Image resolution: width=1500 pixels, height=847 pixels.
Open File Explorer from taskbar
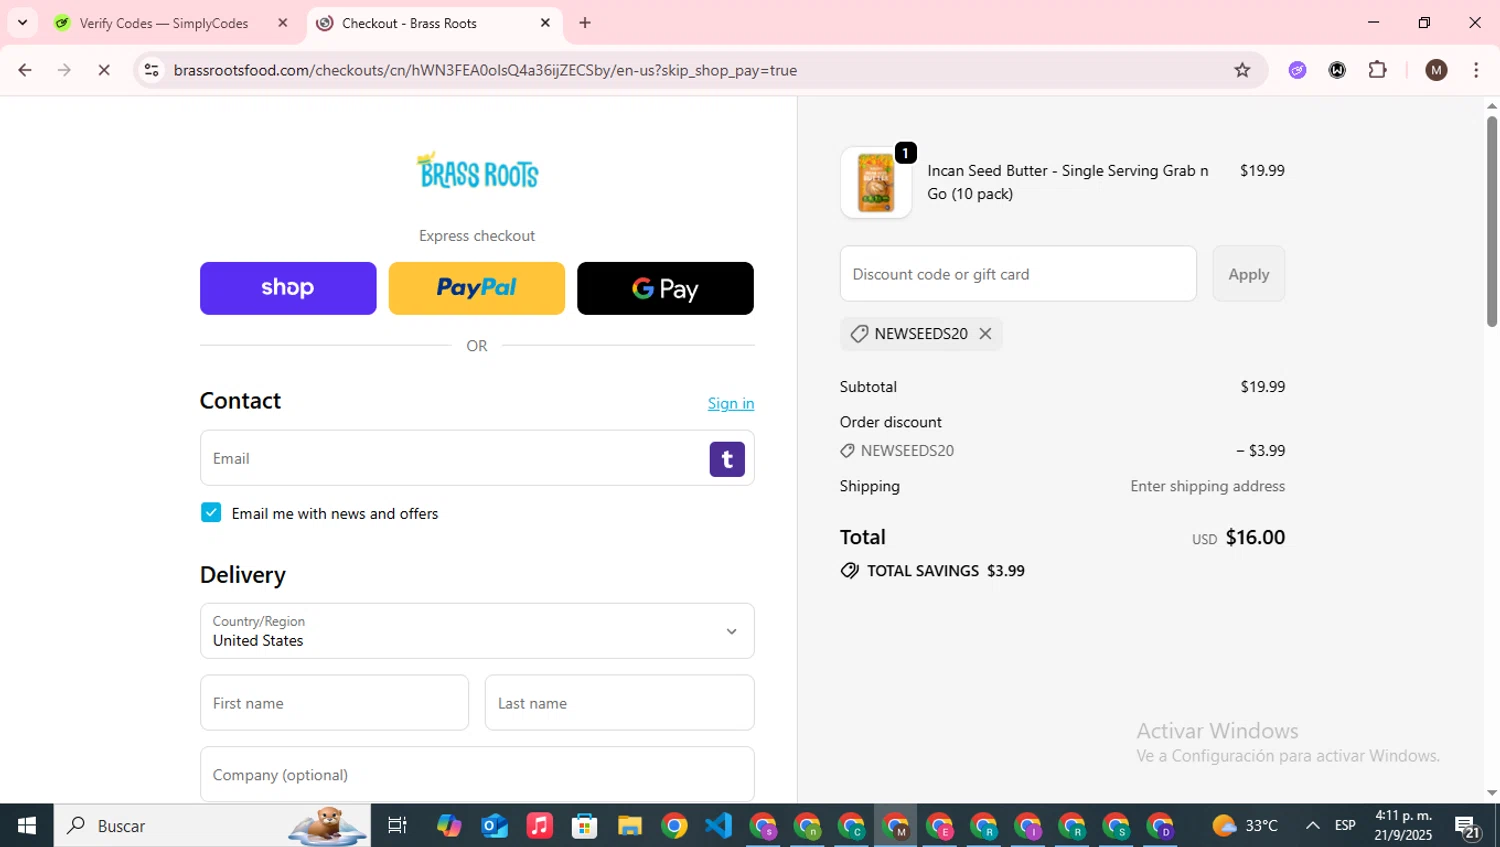tap(629, 826)
